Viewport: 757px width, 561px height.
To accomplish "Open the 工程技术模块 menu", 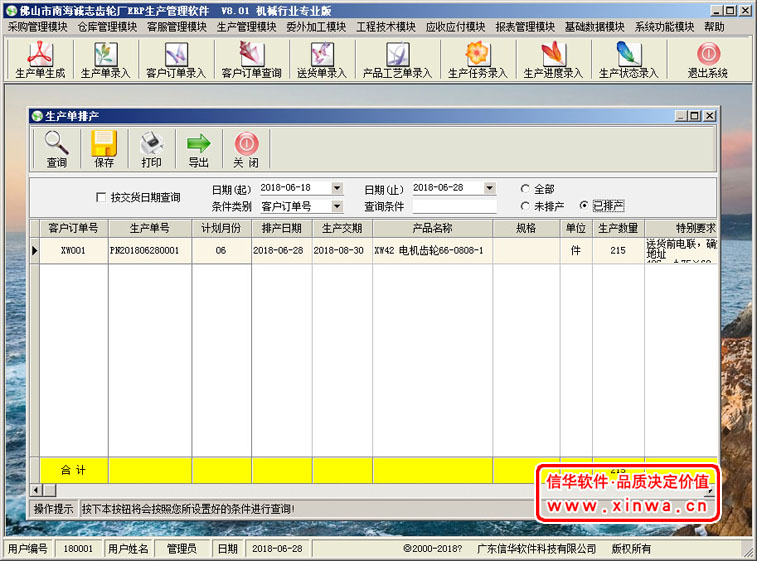I will (x=386, y=27).
